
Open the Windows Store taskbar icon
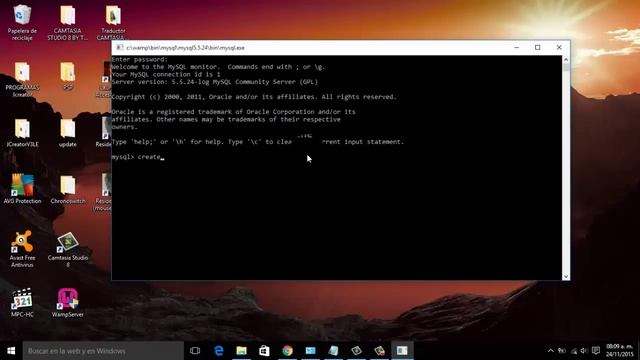coord(264,351)
